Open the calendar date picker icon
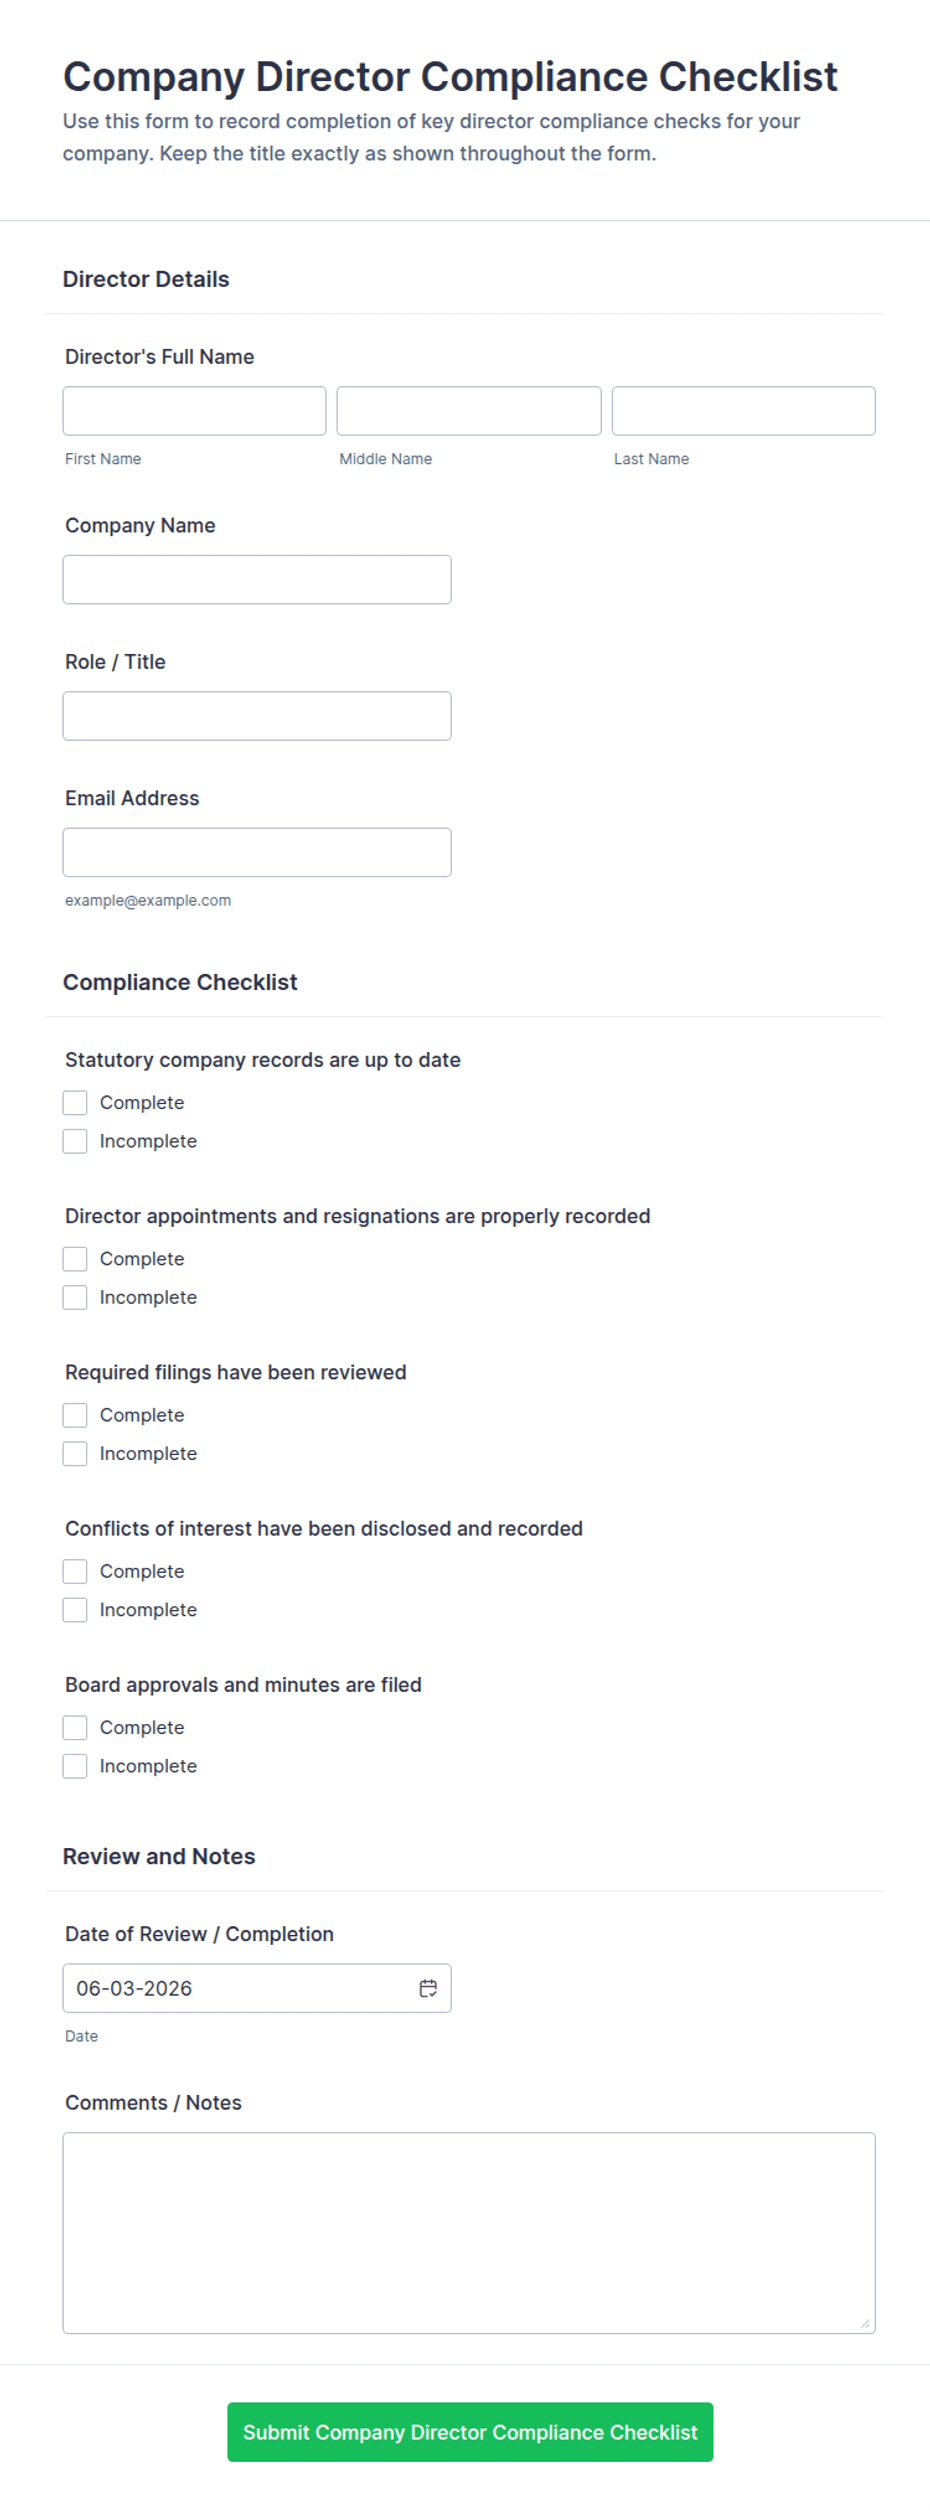The width and height of the screenshot is (930, 2511). [x=428, y=1988]
